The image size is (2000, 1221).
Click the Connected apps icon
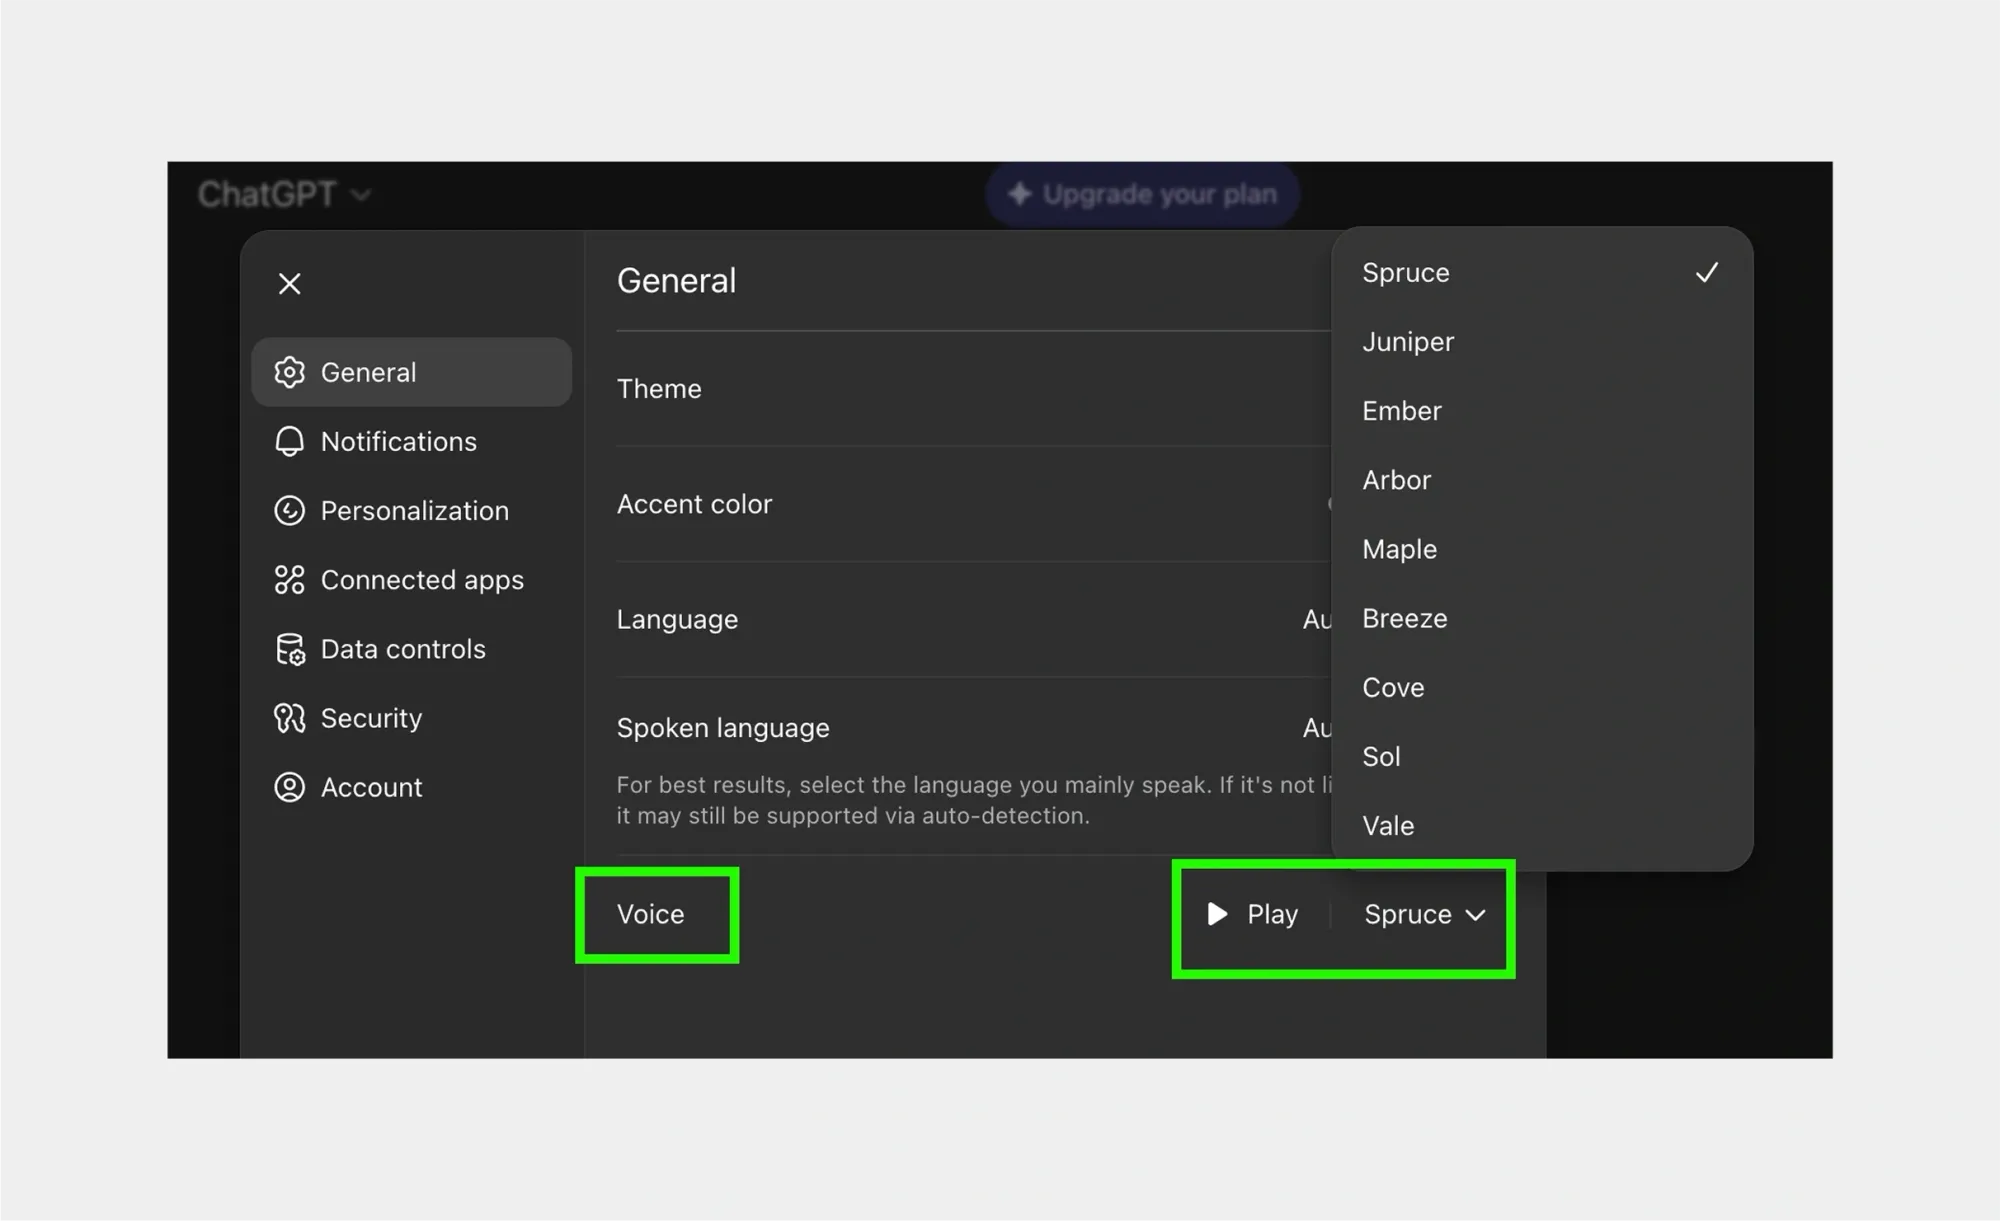289,580
